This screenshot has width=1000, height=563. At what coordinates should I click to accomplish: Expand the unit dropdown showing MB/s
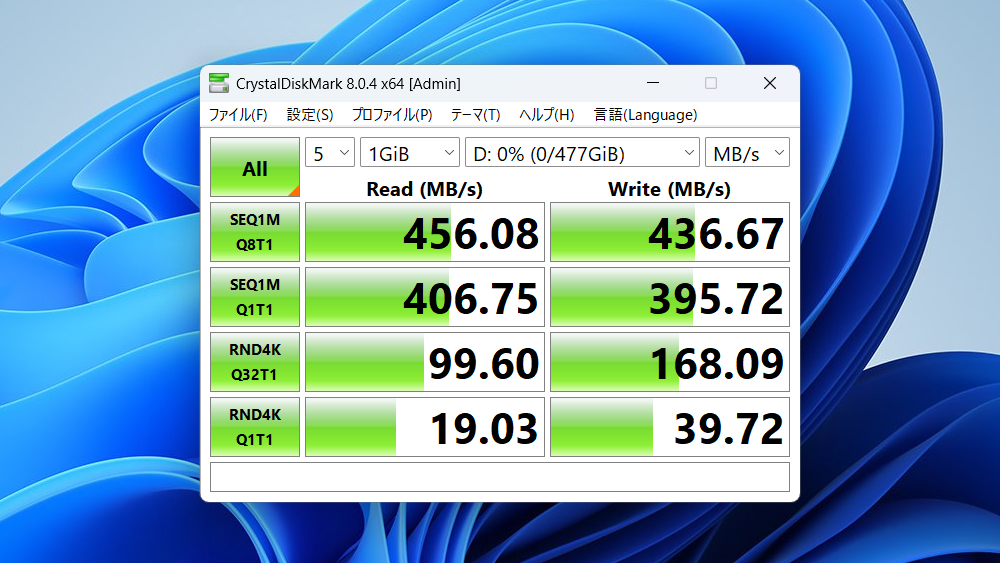(747, 153)
